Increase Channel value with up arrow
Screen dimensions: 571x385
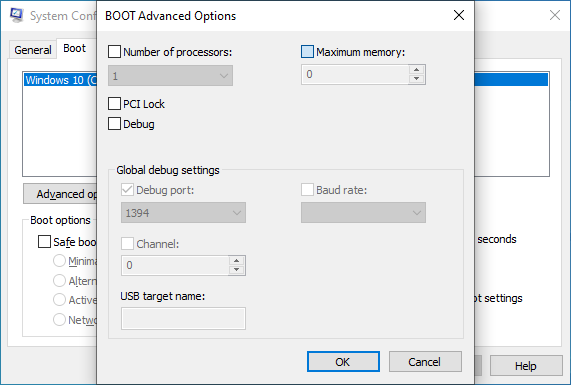[236, 260]
